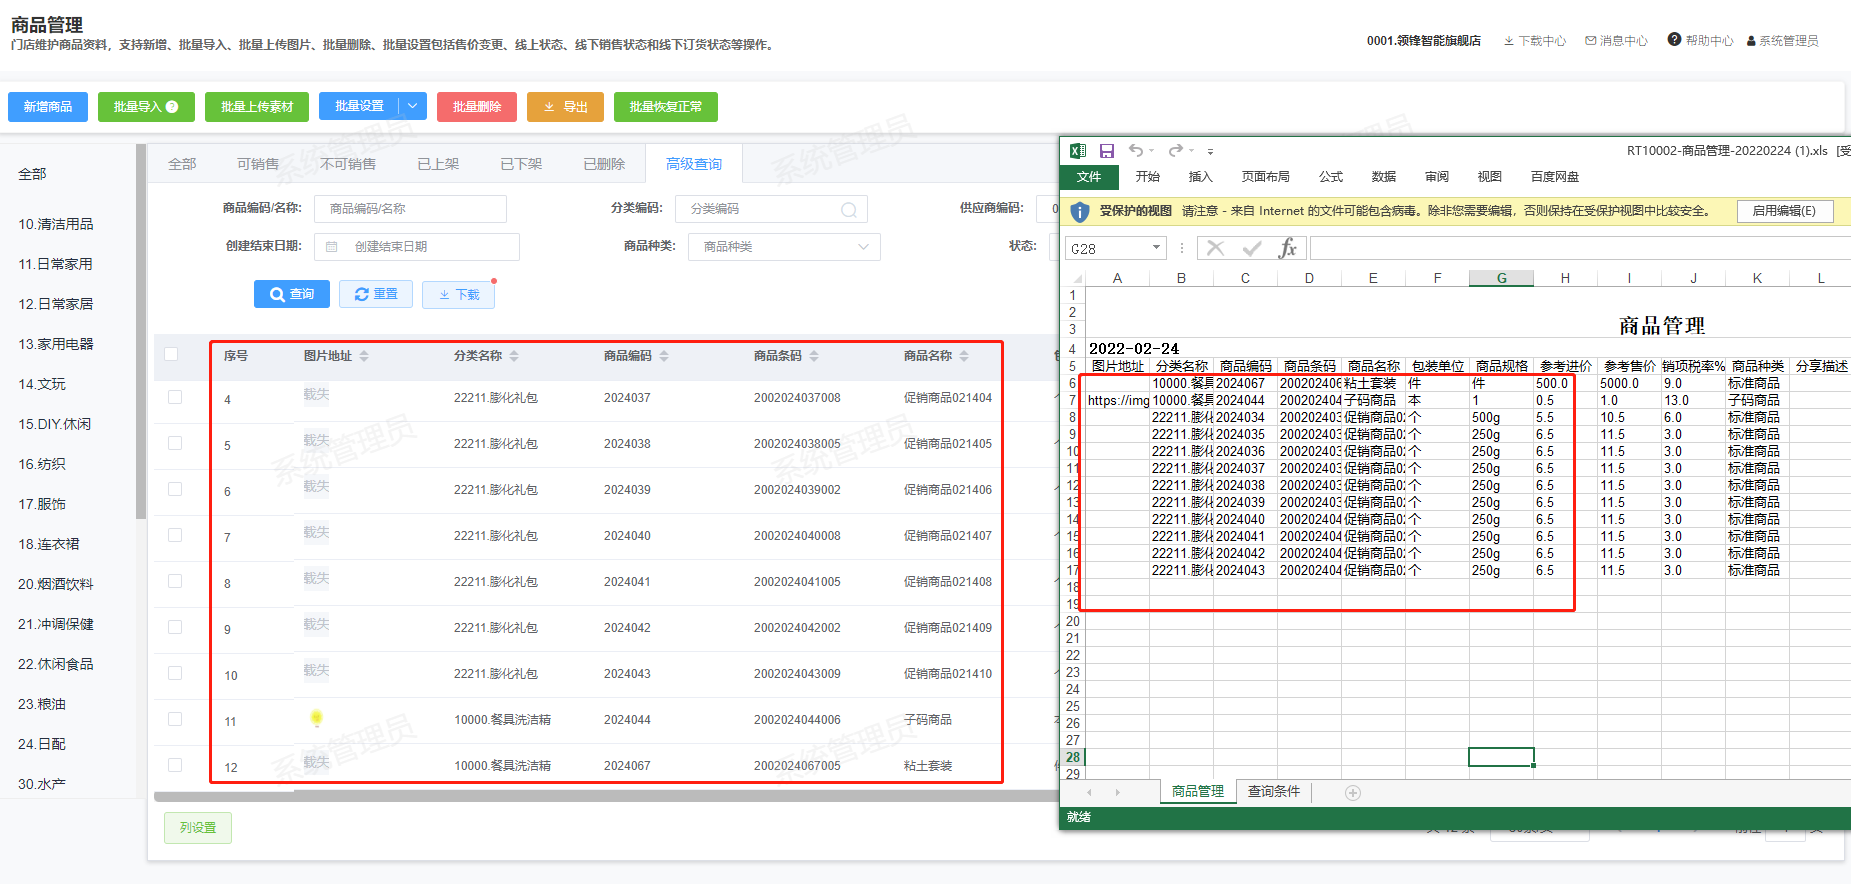Open the 商品种类 dropdown
1851x884 pixels.
[784, 247]
